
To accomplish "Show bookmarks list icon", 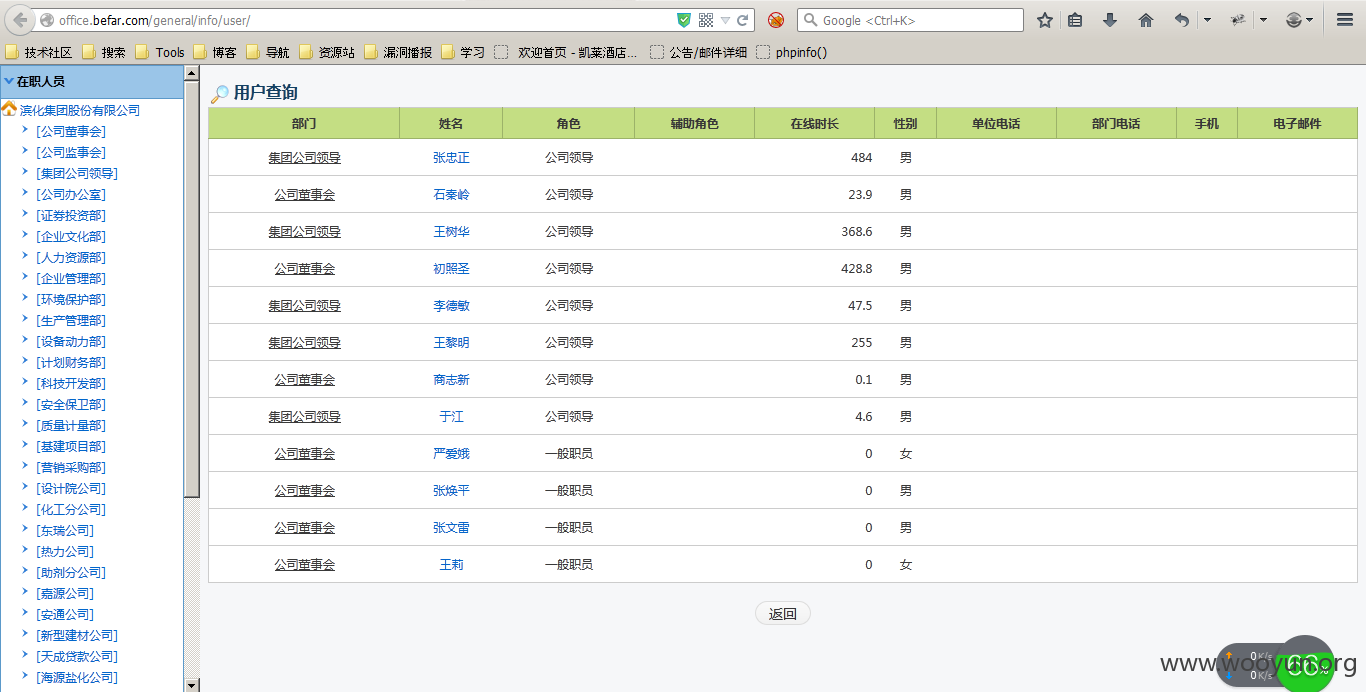I will coord(1075,20).
